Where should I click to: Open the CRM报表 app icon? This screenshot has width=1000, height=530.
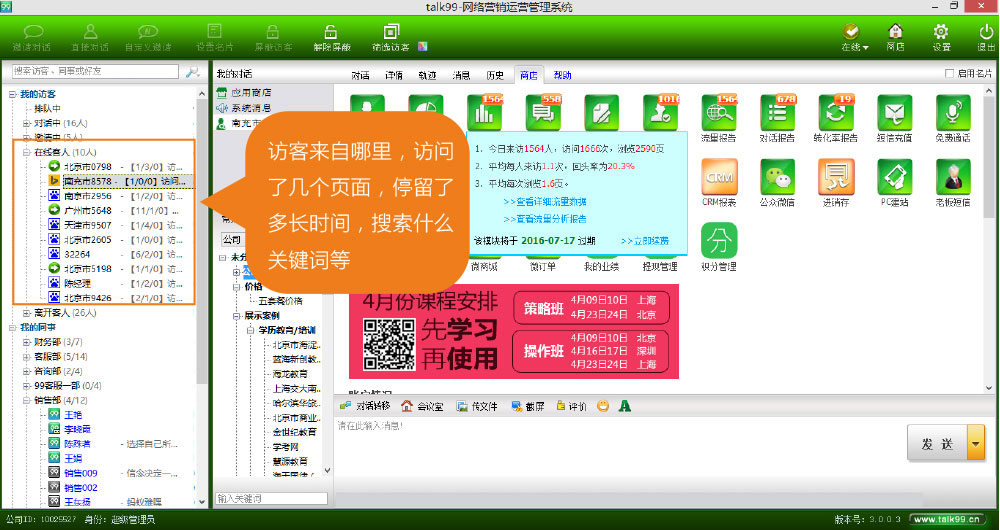(719, 177)
